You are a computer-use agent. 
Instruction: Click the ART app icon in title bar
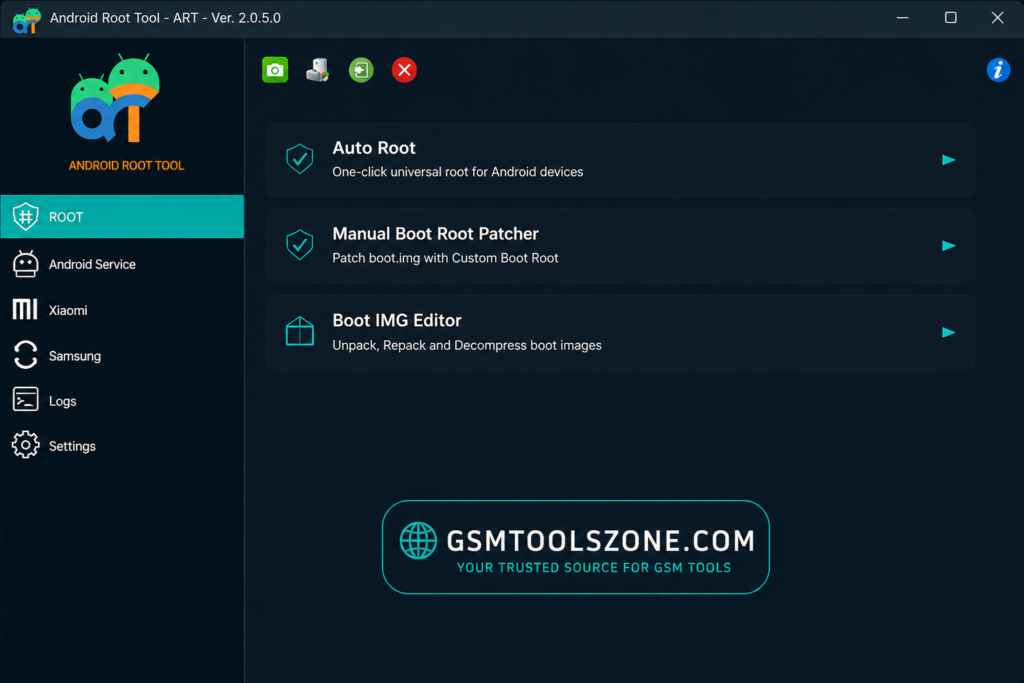click(26, 19)
